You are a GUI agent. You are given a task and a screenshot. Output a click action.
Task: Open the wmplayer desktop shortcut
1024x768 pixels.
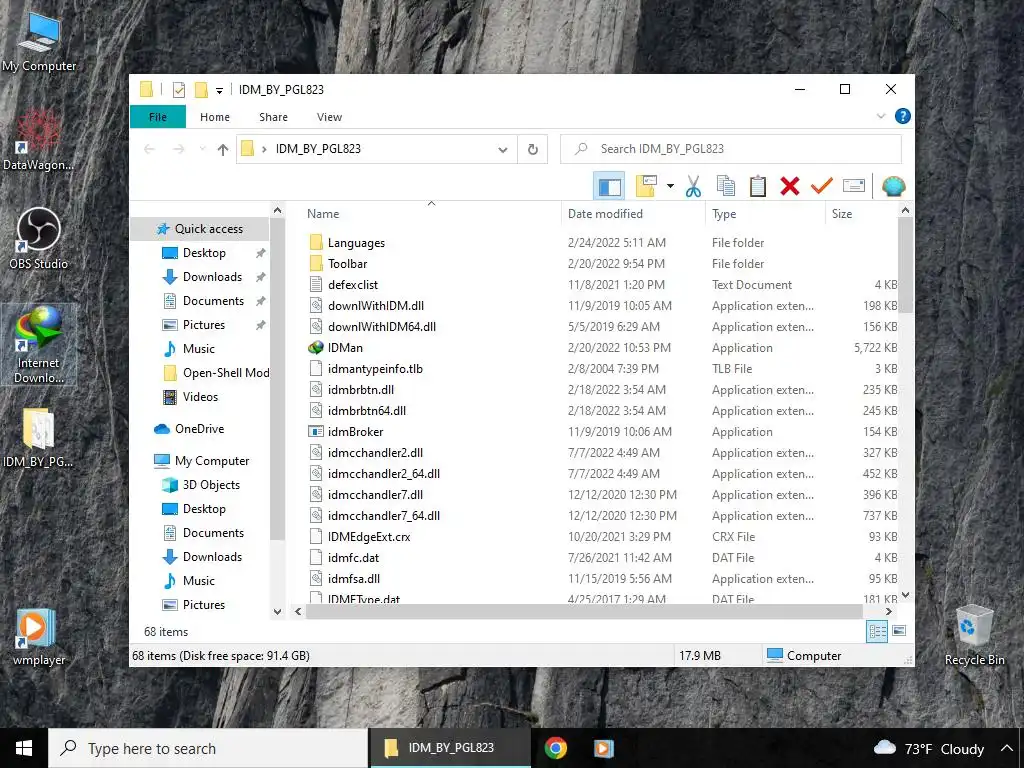click(x=39, y=637)
